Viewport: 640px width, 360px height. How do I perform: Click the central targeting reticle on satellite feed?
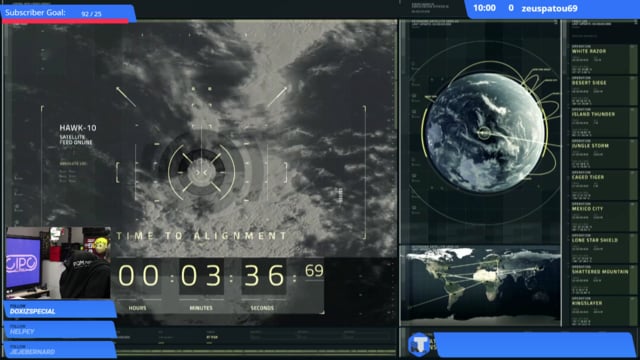[202, 172]
